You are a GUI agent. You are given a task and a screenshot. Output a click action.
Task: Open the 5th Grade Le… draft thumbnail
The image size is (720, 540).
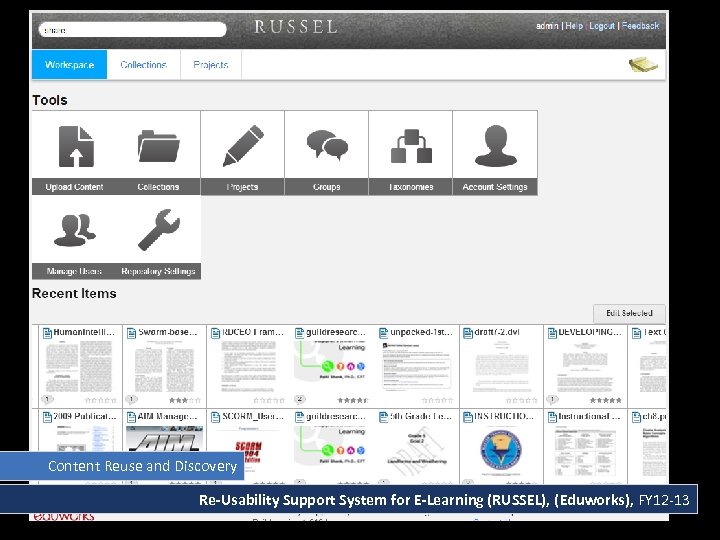pos(417,450)
